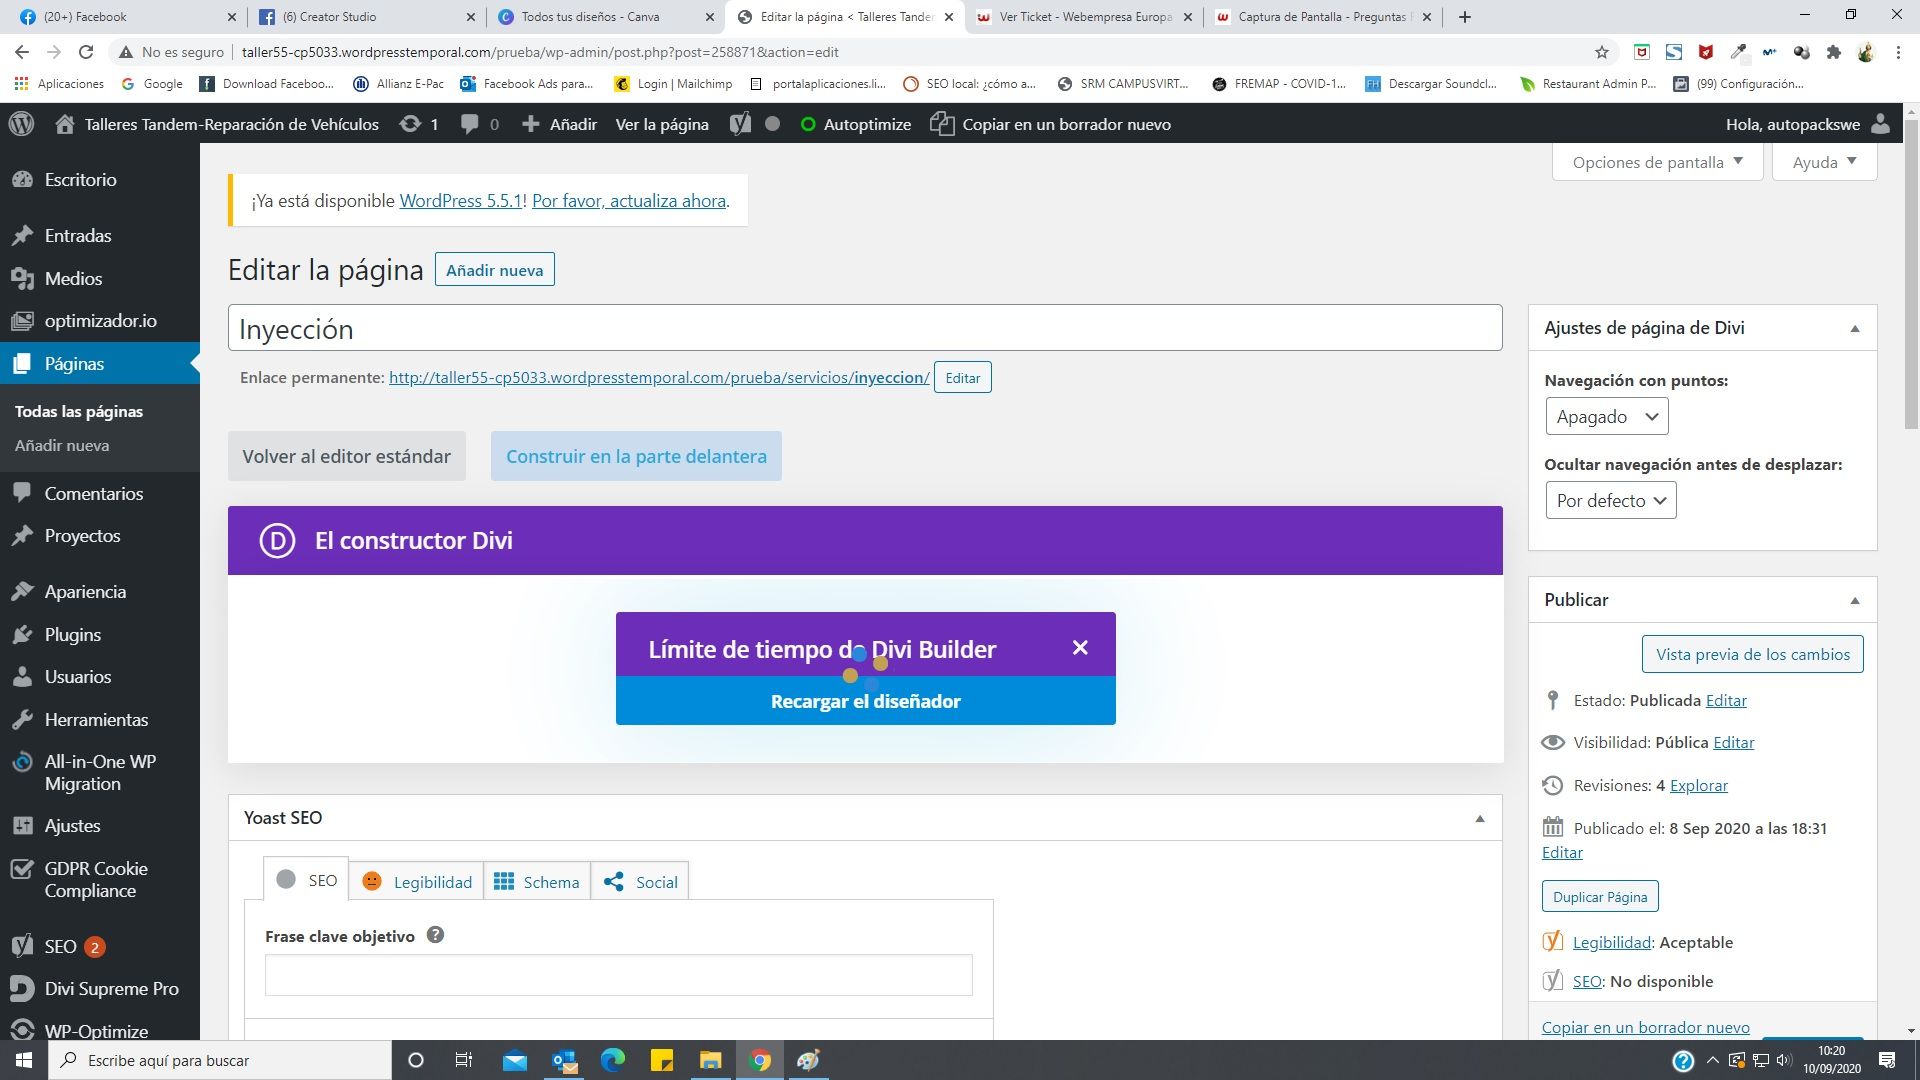
Task: Click the Añadir nueva button
Action: point(494,270)
